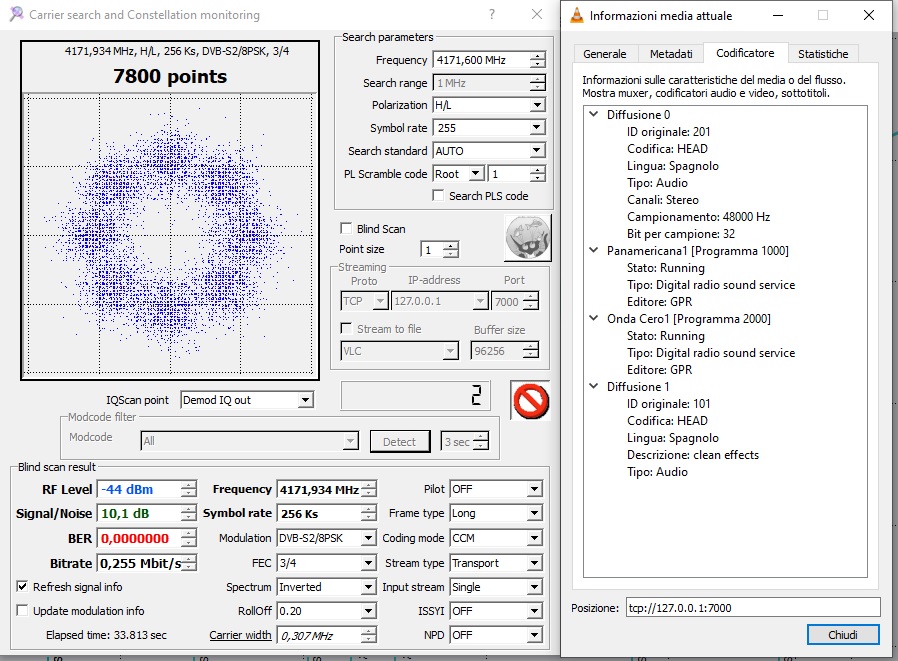This screenshot has width=898, height=661.
Task: Select Canali: Stereo row
Action: [663, 200]
